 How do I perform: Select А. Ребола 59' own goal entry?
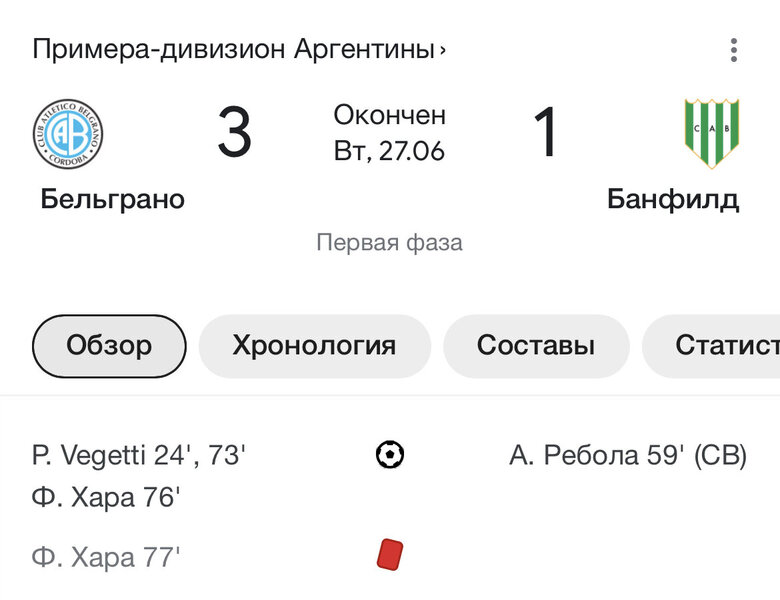628,456
